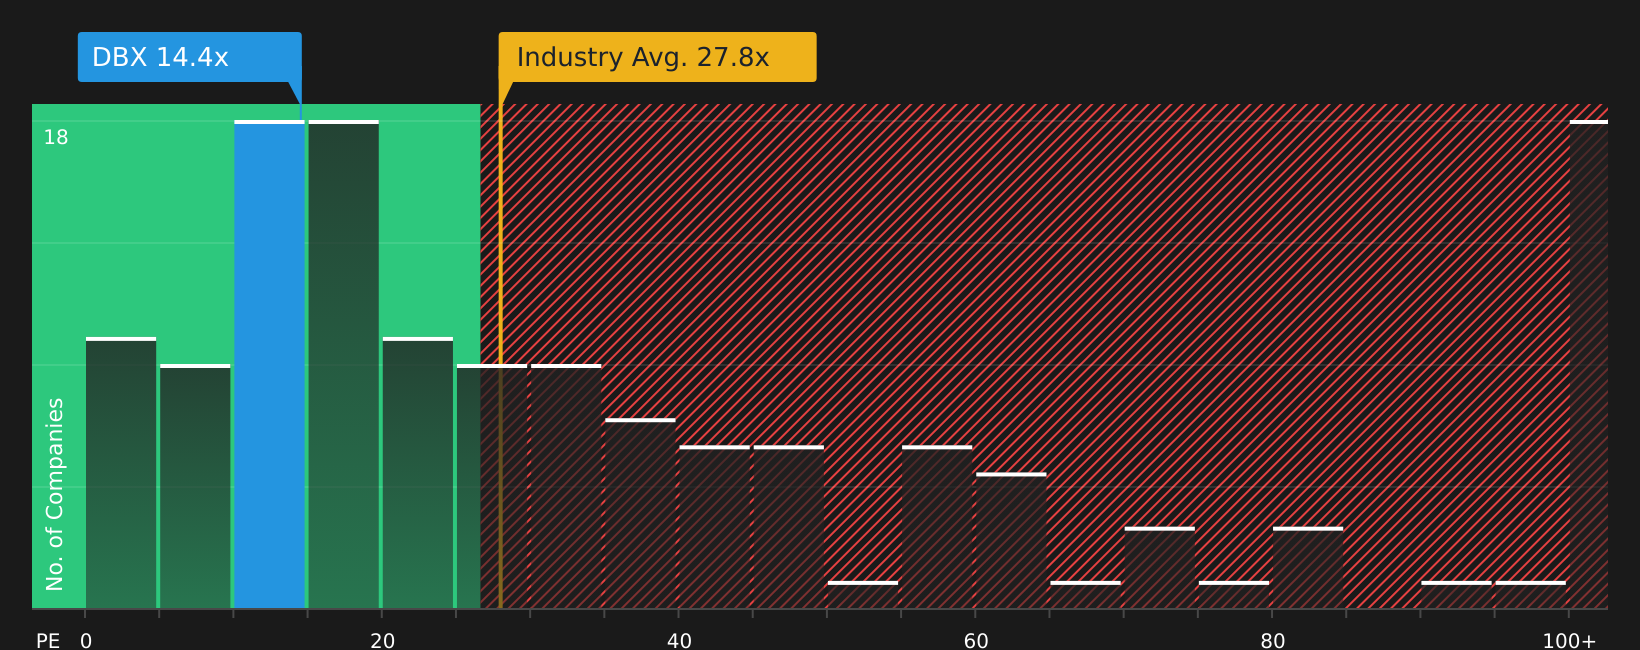Viewport: 1640px width, 650px height.
Task: Select the short bar for PE 95 to 100
Action: pyautogui.click(x=1530, y=595)
